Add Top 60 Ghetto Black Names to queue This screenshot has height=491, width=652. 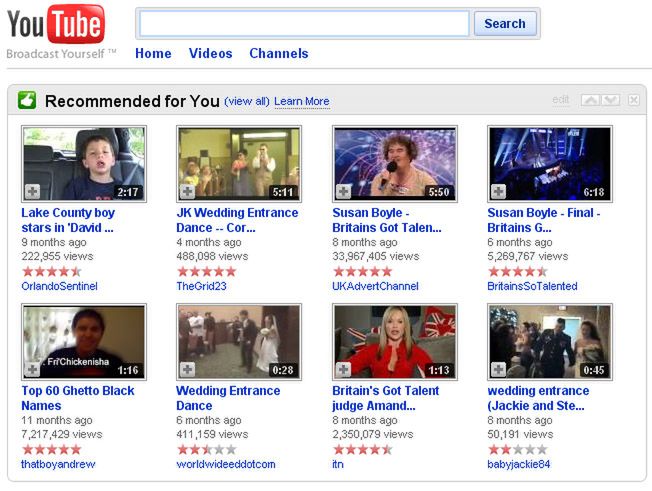(32, 370)
